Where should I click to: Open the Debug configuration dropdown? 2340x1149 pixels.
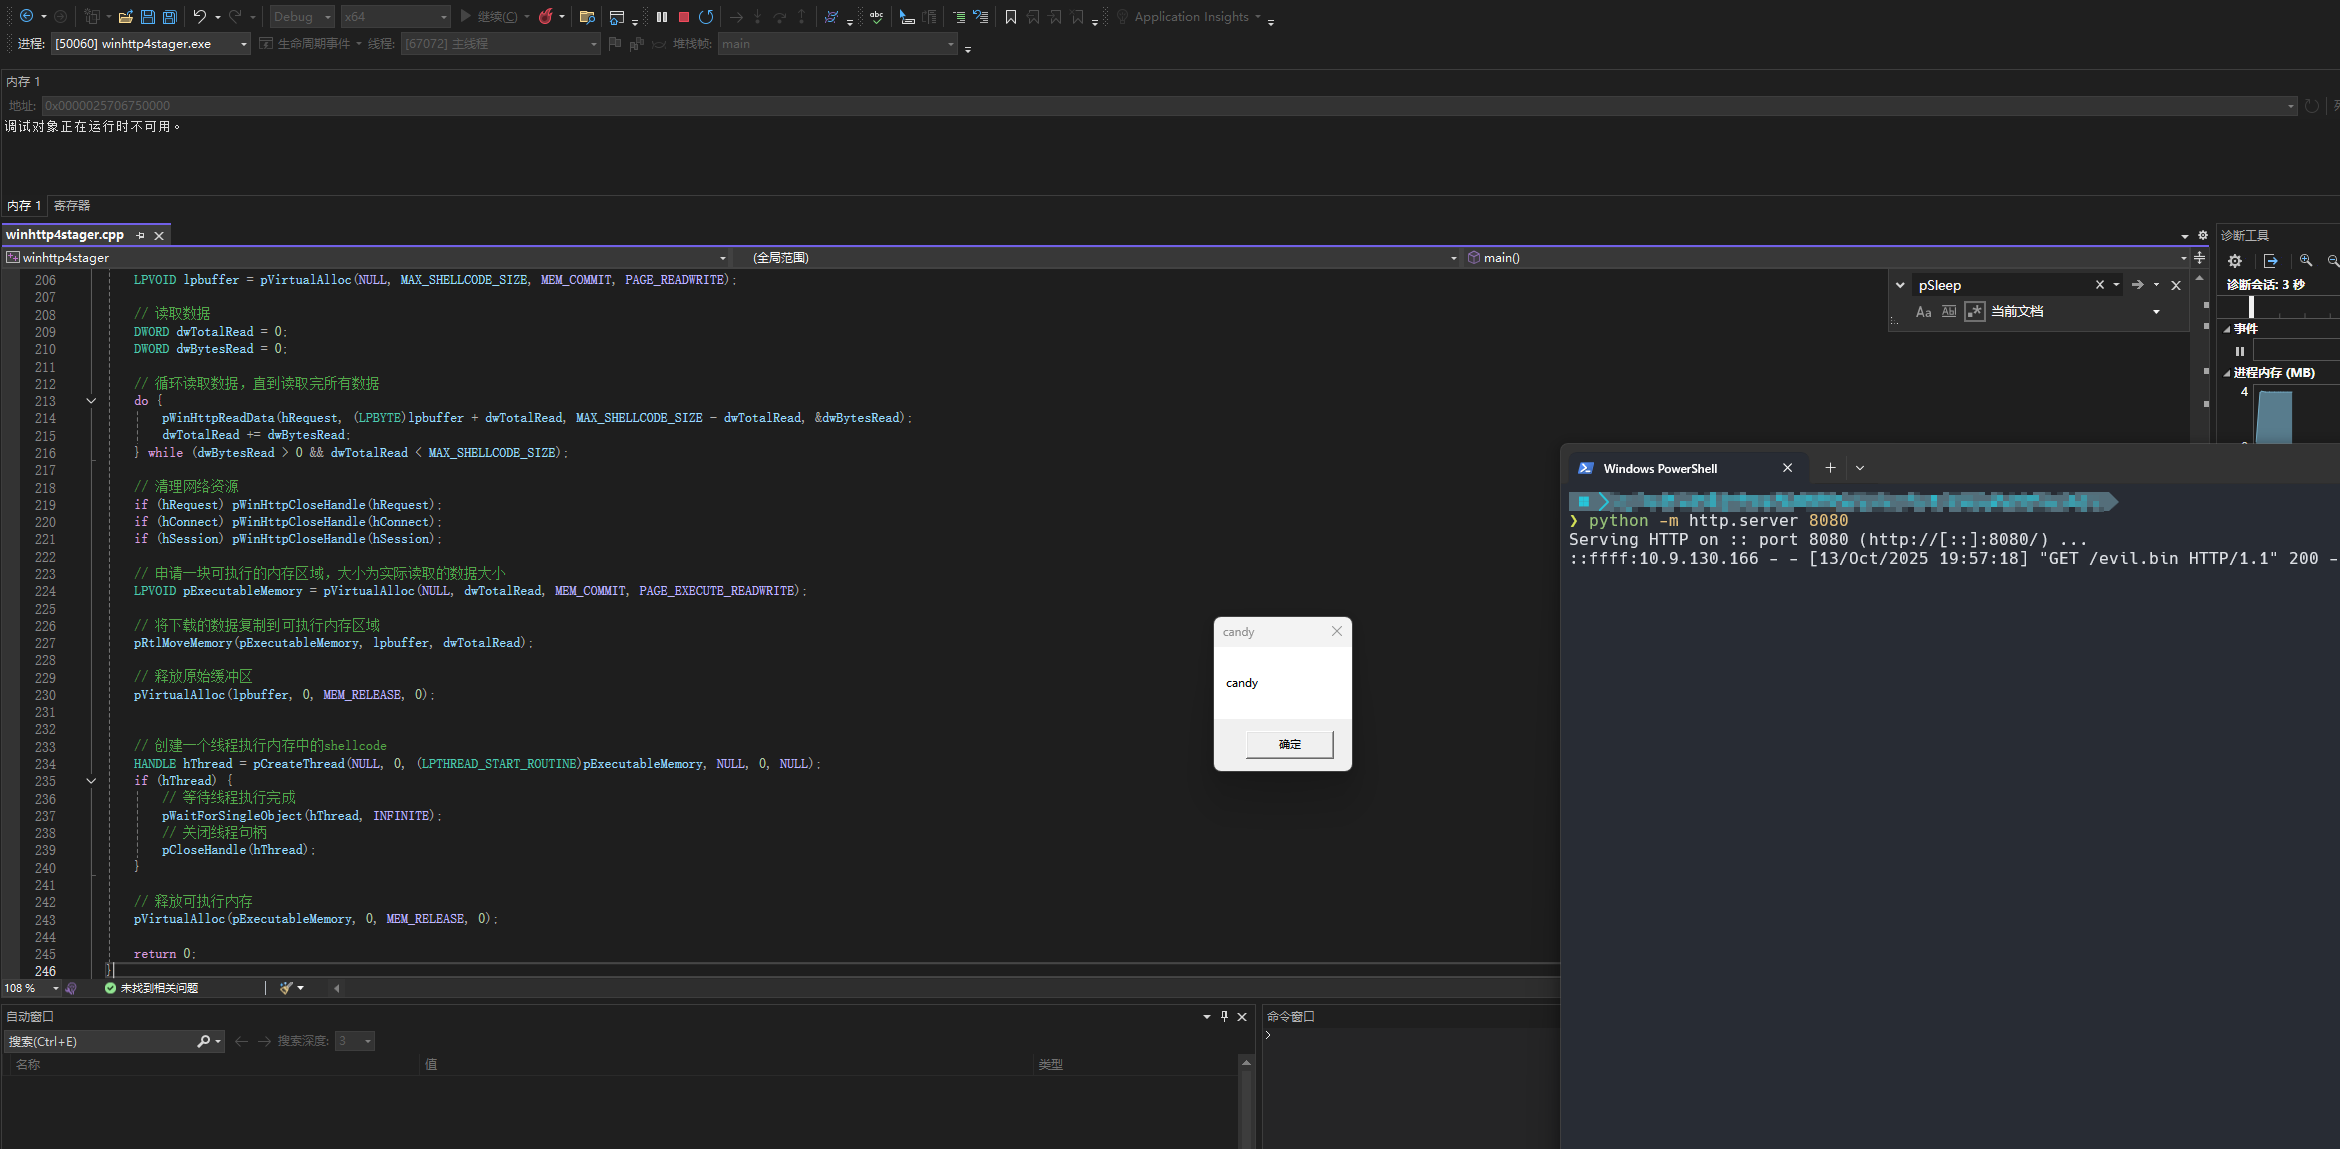pyautogui.click(x=327, y=17)
